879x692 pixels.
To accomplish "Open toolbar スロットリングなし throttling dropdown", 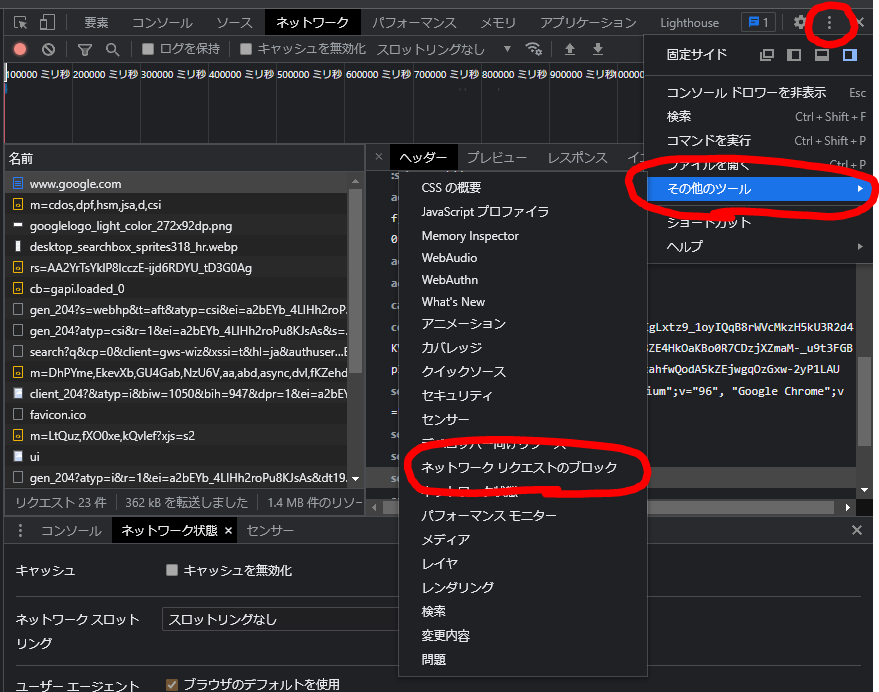I will click(443, 49).
